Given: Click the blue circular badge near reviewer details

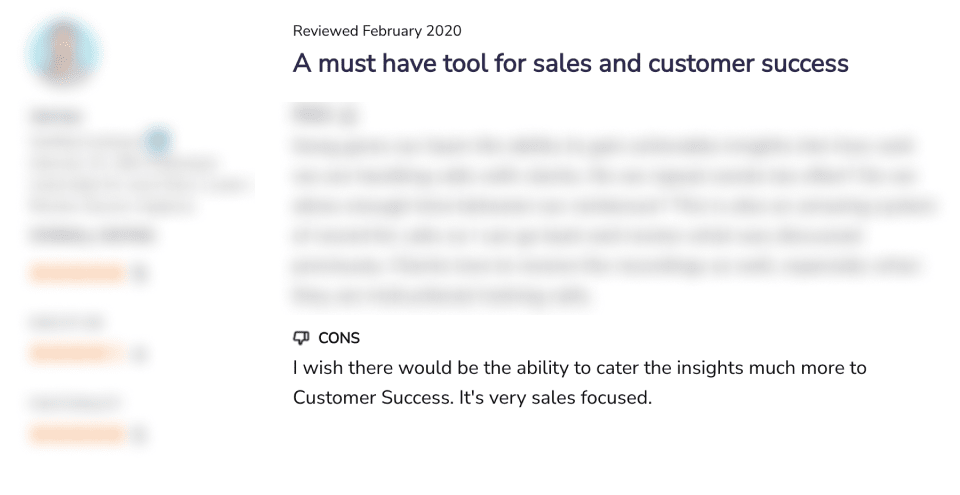Looking at the screenshot, I should pyautogui.click(x=158, y=141).
